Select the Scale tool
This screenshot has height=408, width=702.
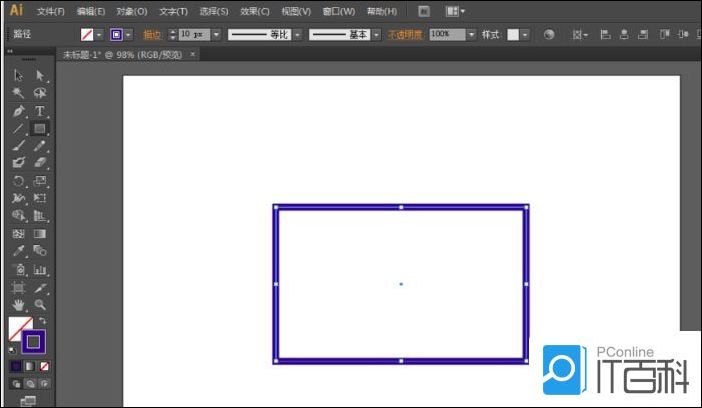40,180
